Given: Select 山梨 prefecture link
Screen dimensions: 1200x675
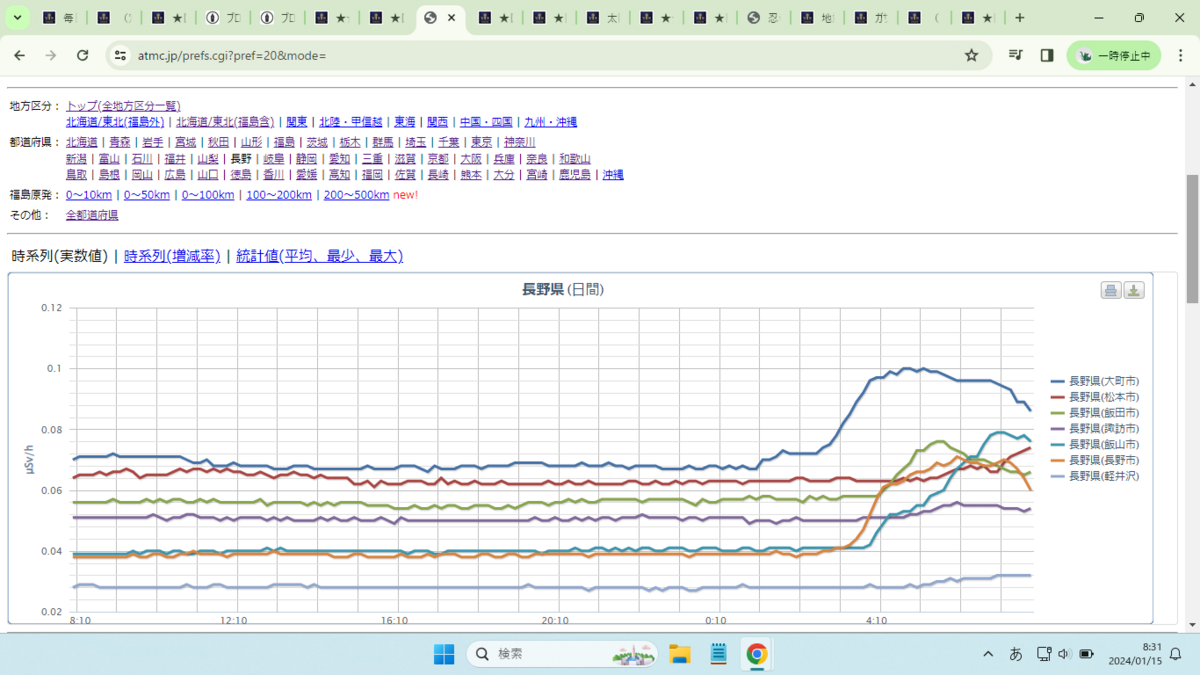Looking at the screenshot, I should click(208, 159).
